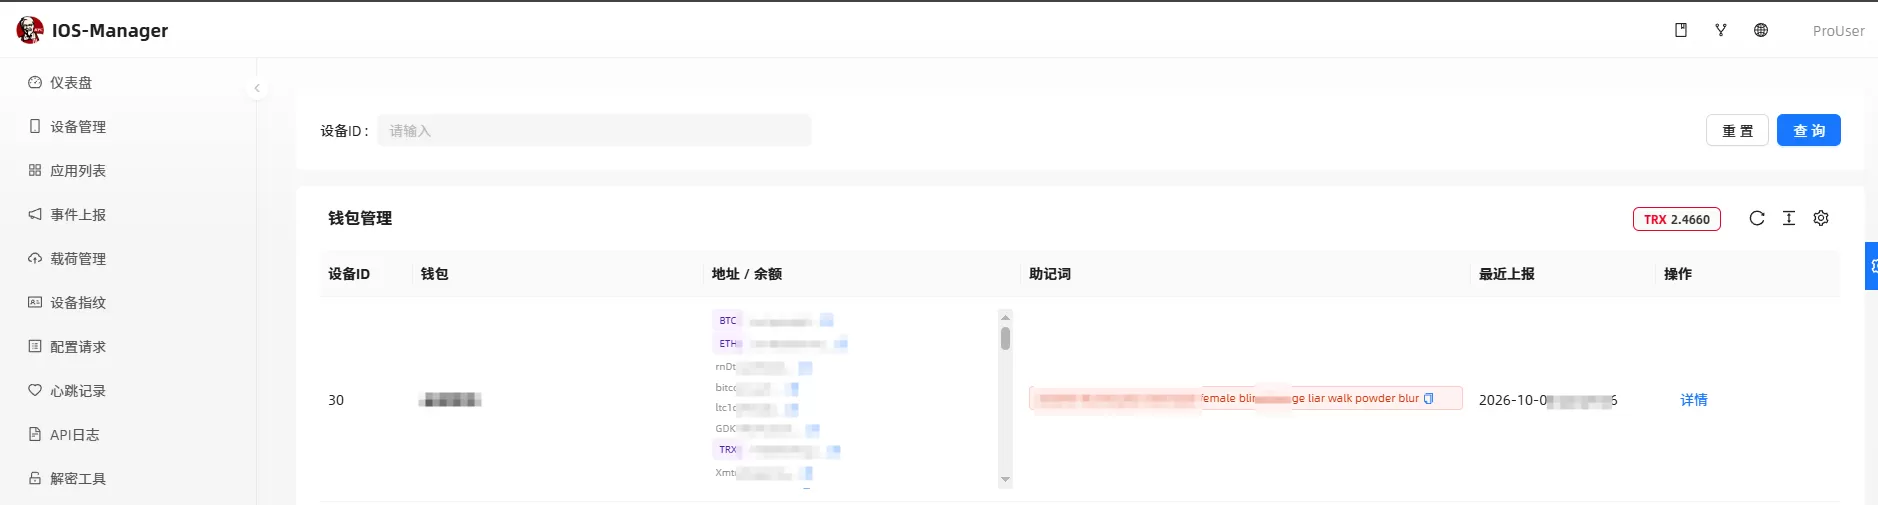Open the ProUser account menu
This screenshot has width=1878, height=505.
tap(1838, 31)
